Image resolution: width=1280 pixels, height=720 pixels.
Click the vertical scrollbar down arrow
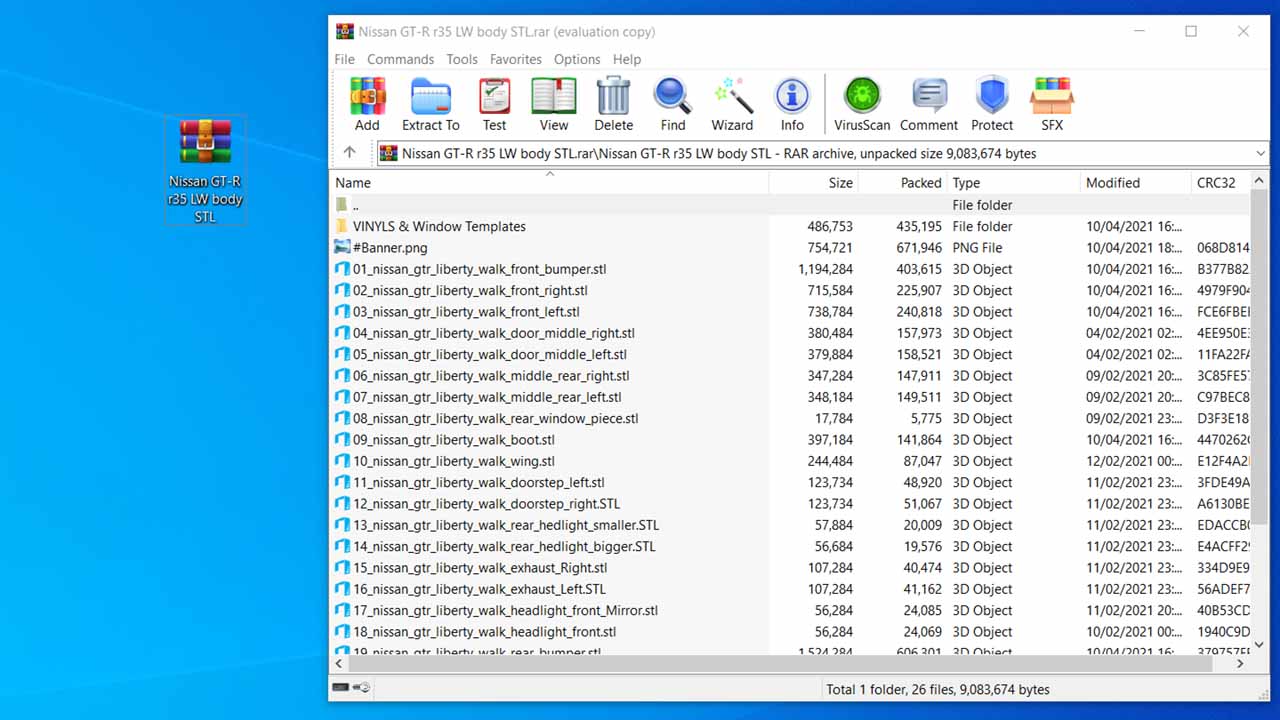(x=1259, y=645)
